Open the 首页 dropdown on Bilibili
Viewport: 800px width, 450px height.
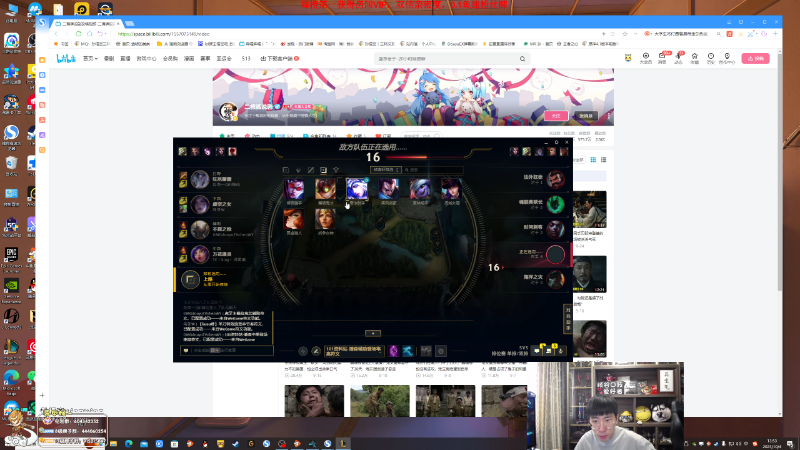90,59
